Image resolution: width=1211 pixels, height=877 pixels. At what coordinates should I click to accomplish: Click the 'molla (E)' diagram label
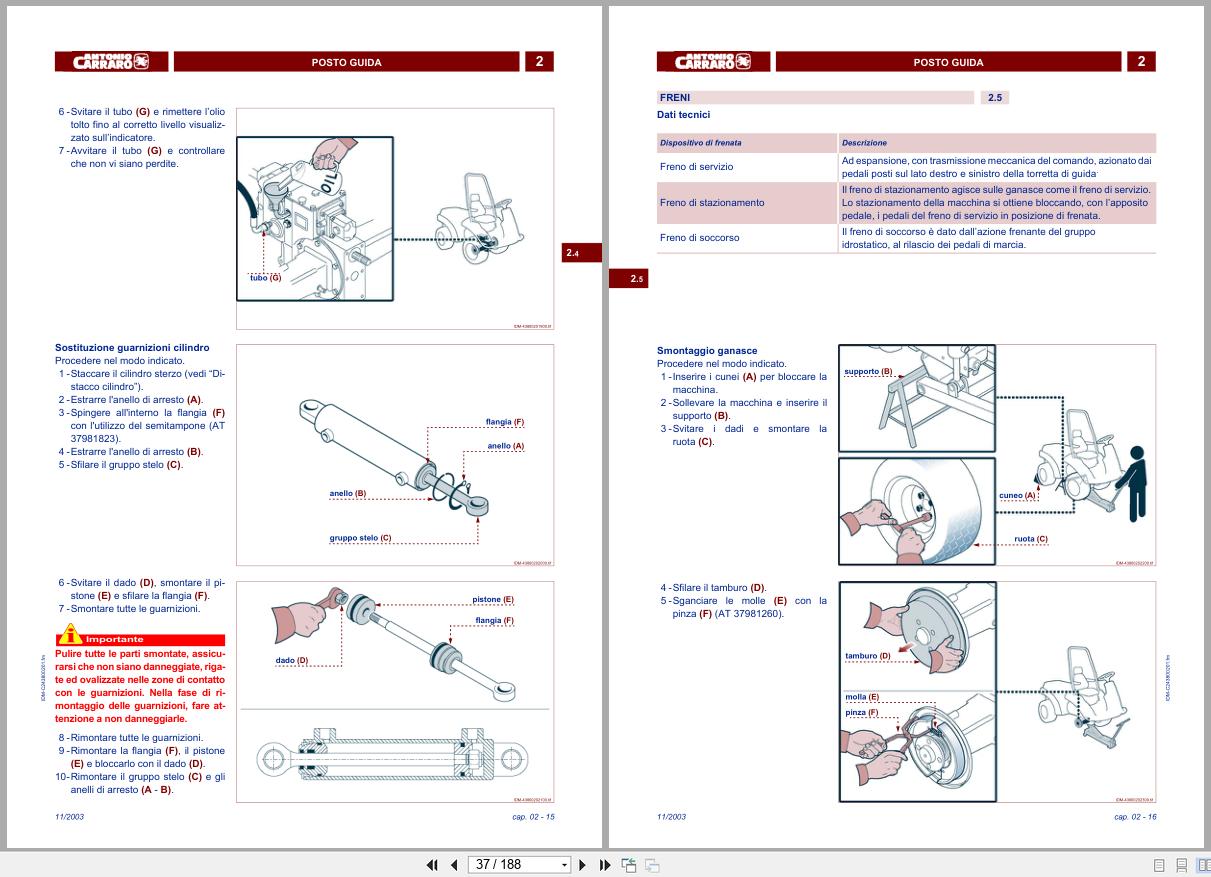click(862, 696)
